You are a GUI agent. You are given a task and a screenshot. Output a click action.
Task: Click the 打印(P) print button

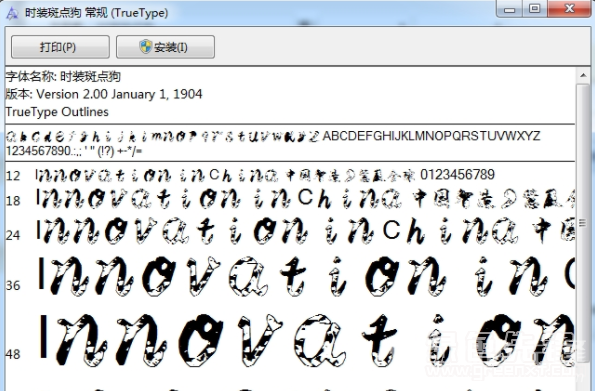(x=60, y=47)
